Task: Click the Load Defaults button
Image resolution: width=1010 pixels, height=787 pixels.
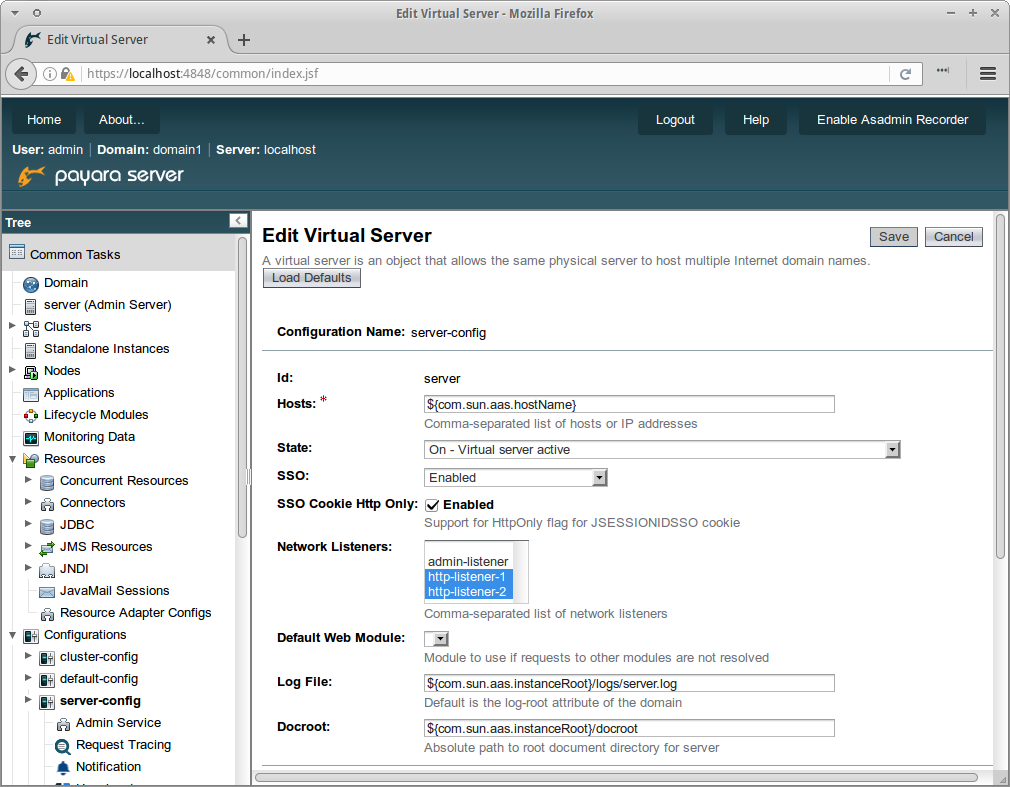Action: click(311, 278)
